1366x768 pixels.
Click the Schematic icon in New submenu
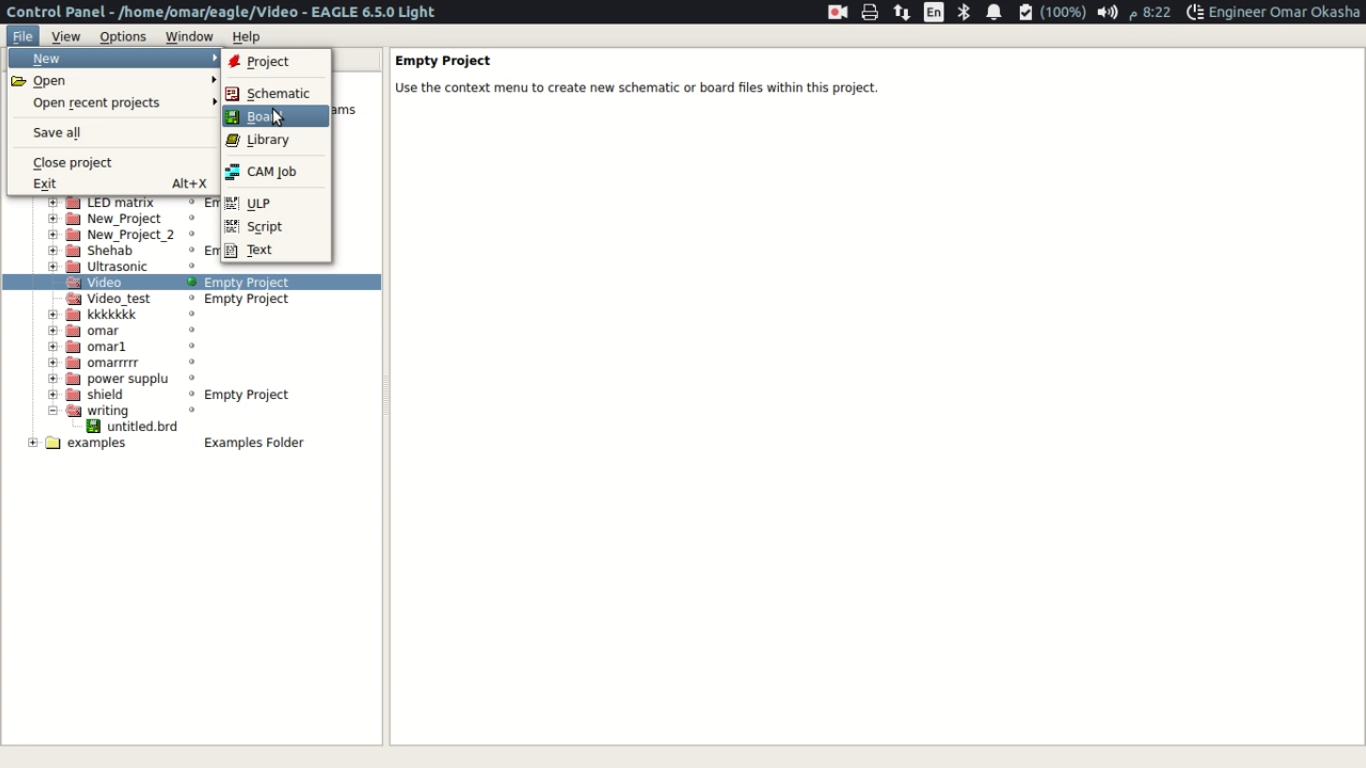click(x=232, y=94)
